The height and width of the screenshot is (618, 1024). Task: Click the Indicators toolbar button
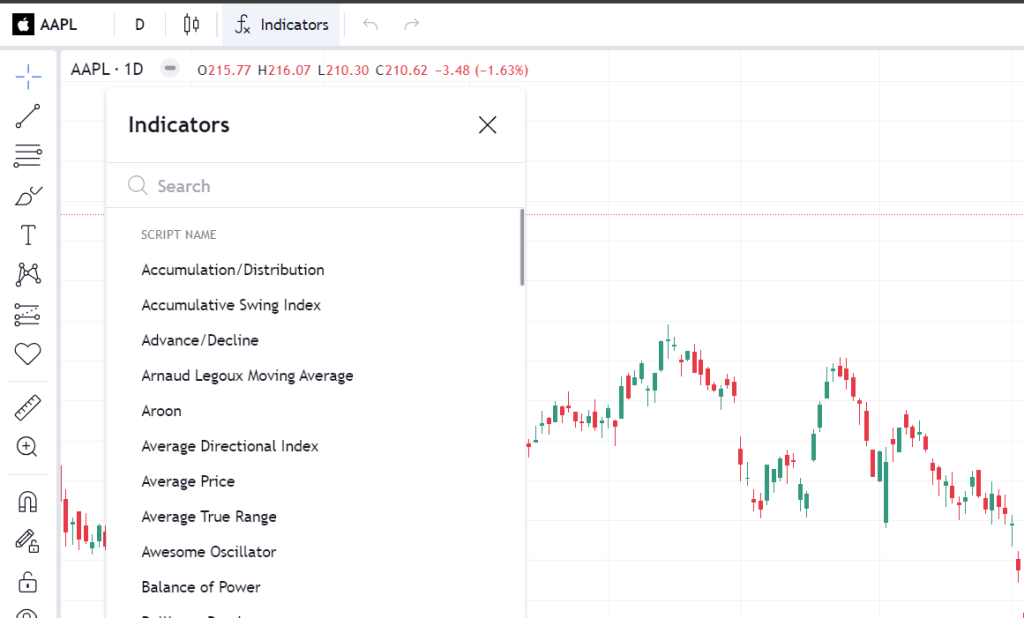click(x=281, y=24)
